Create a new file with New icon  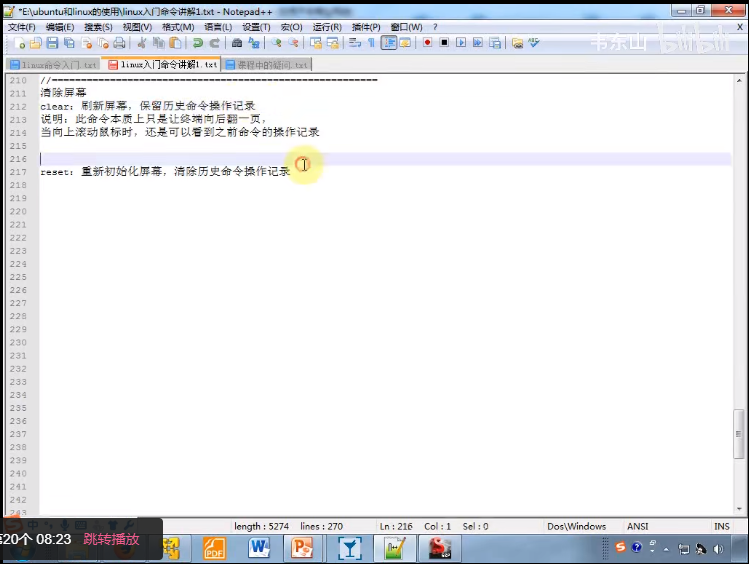20,43
